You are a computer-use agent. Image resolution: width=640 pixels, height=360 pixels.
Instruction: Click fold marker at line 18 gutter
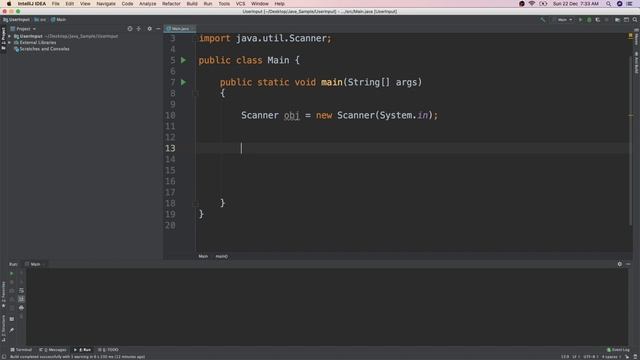pyautogui.click(x=196, y=203)
